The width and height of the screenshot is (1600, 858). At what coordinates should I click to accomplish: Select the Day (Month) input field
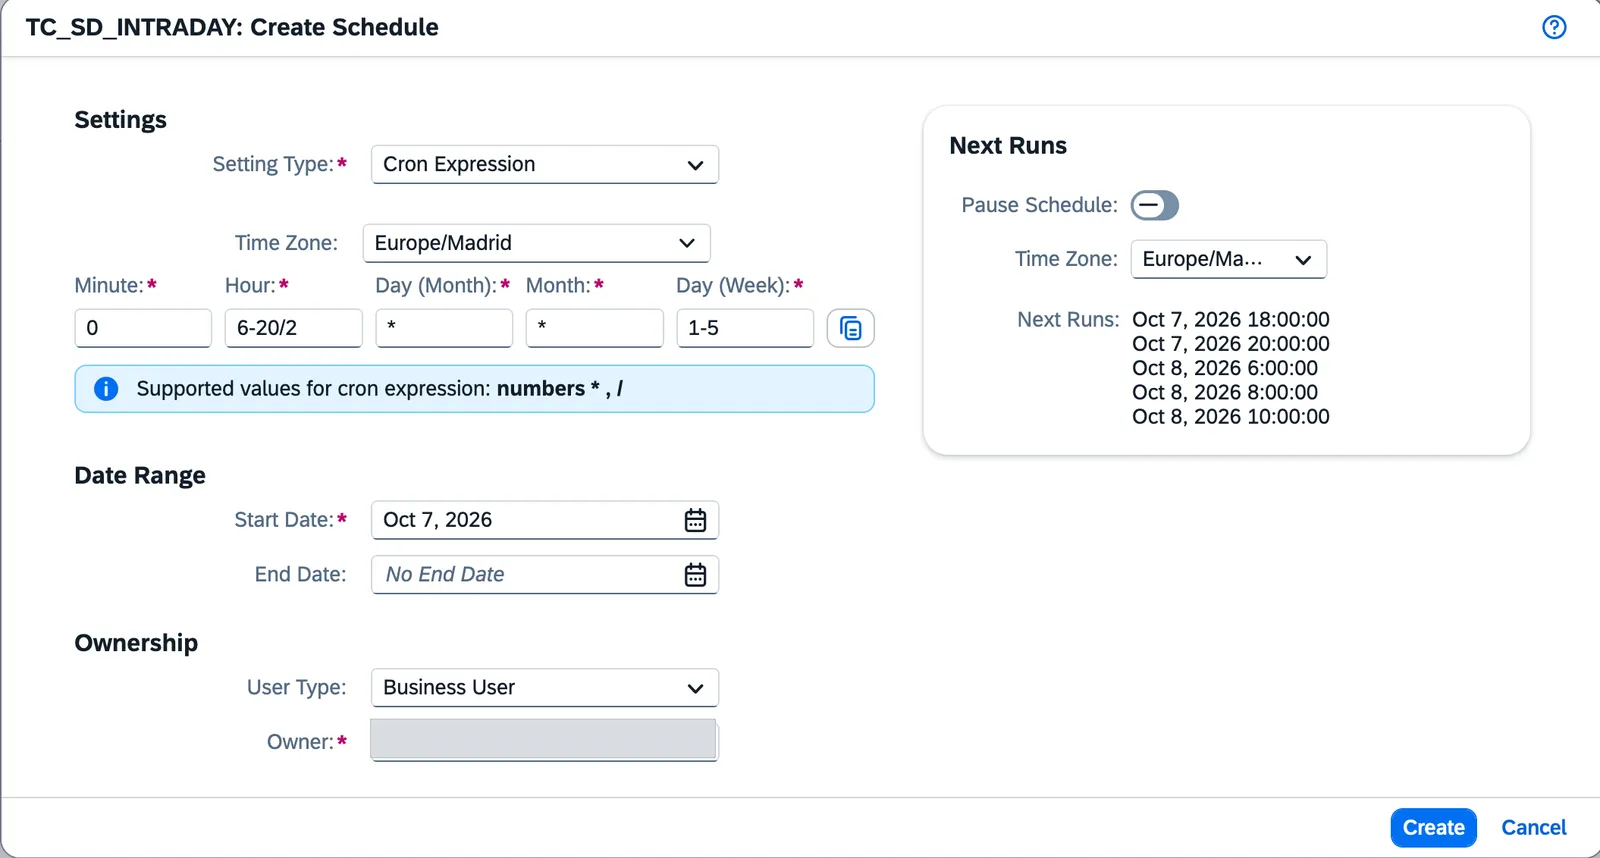click(x=444, y=328)
